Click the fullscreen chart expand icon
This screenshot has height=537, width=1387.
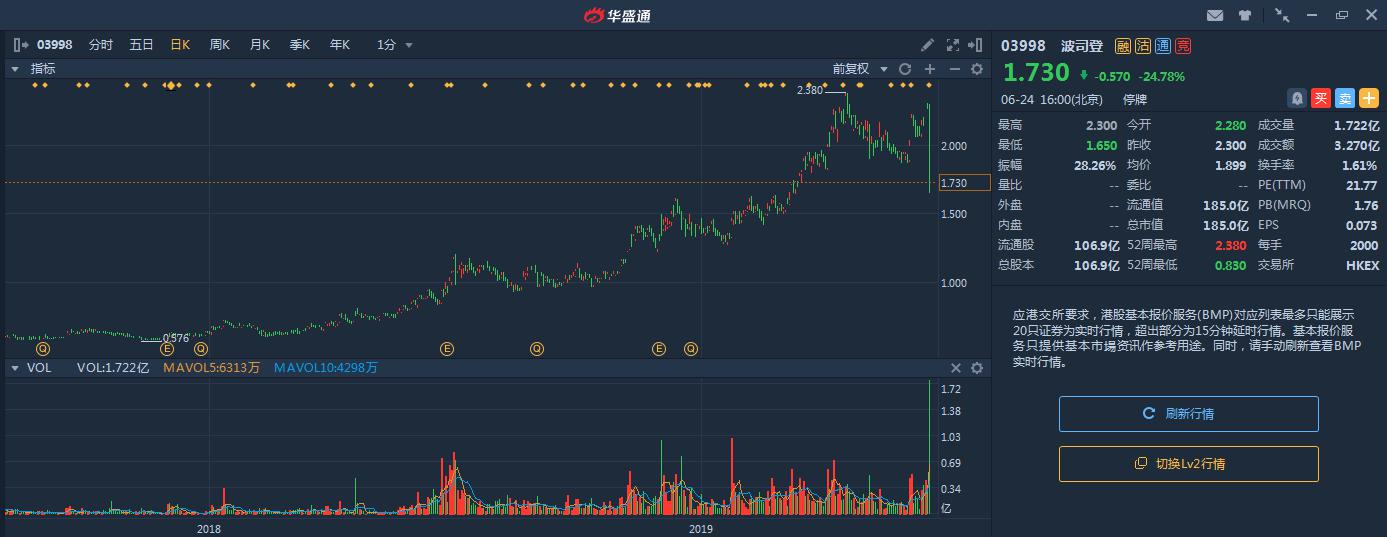952,45
